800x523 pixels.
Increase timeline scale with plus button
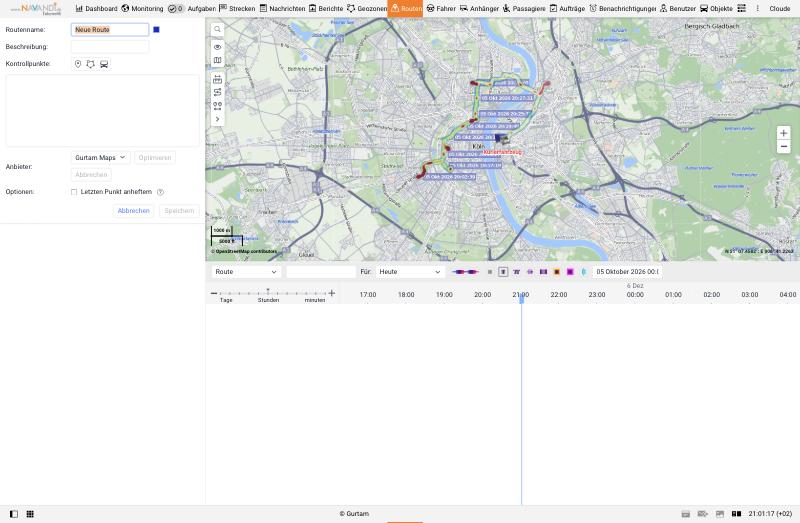point(332,293)
